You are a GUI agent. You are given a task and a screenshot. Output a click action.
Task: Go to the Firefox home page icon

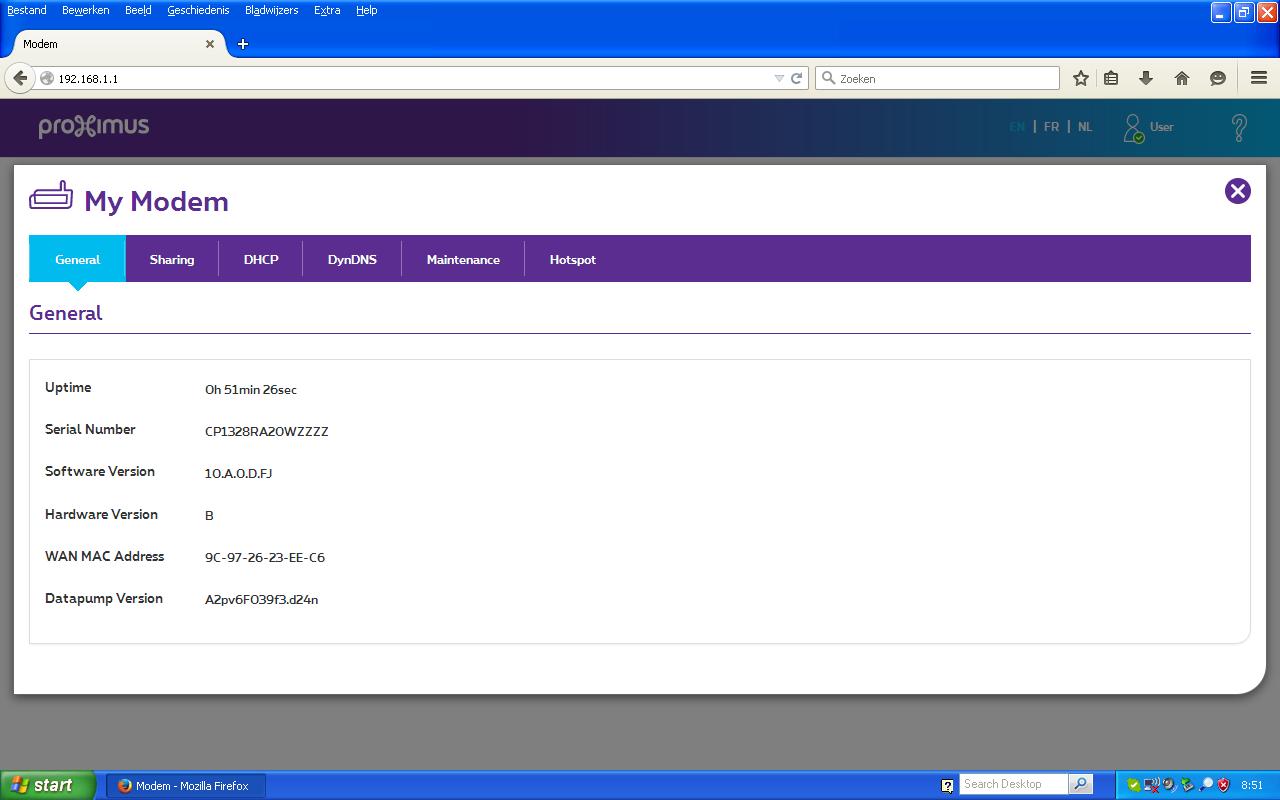point(1182,78)
